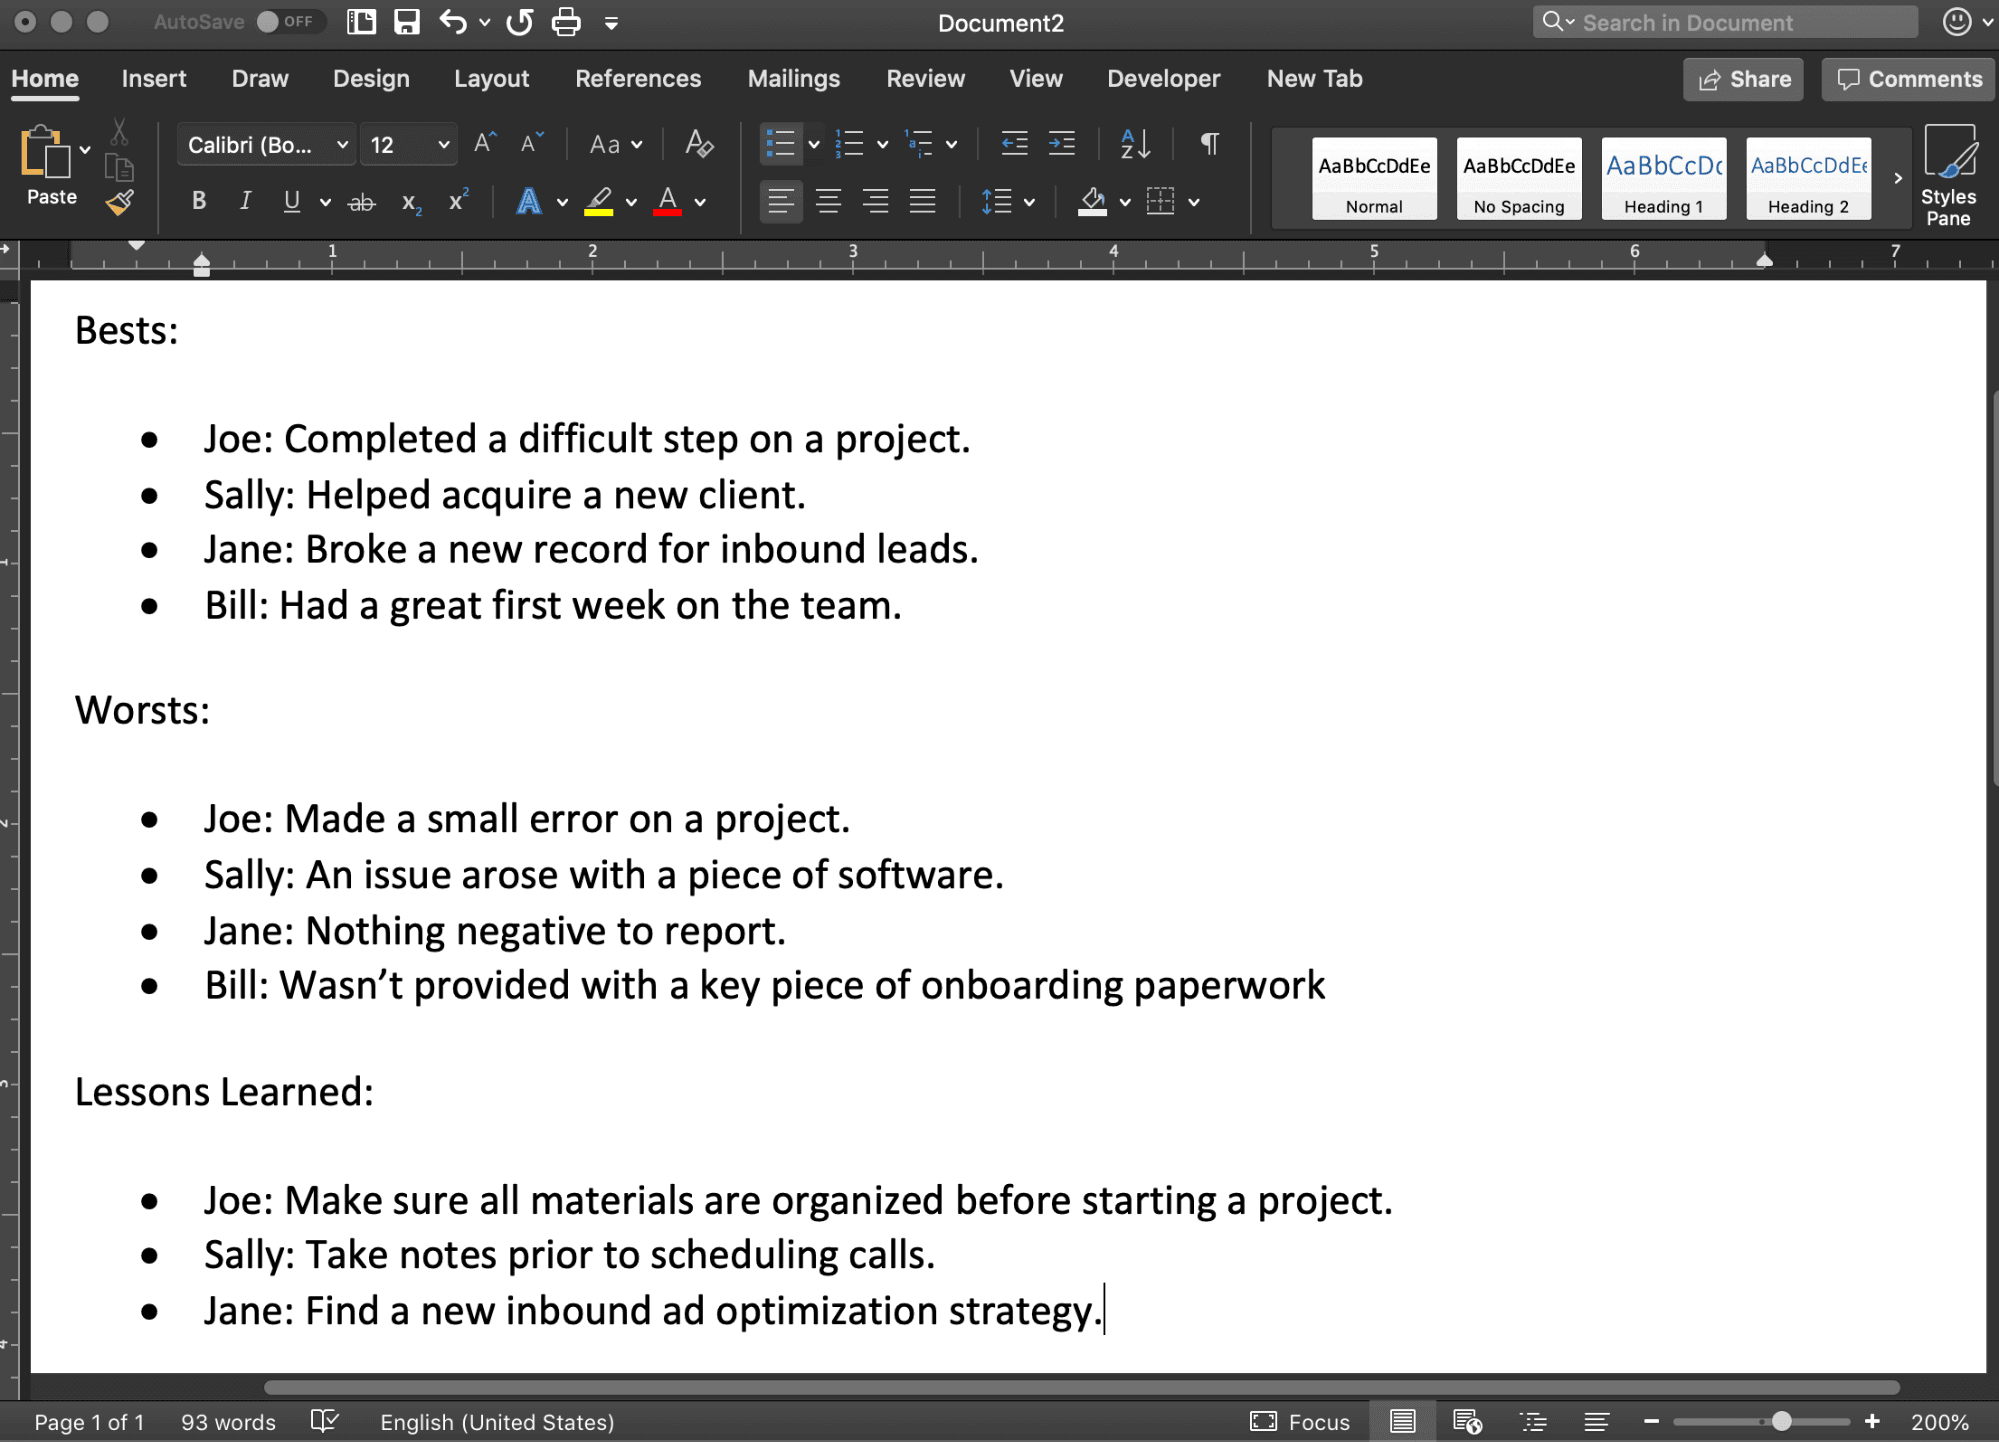Expand styles gallery arrow

(1897, 178)
